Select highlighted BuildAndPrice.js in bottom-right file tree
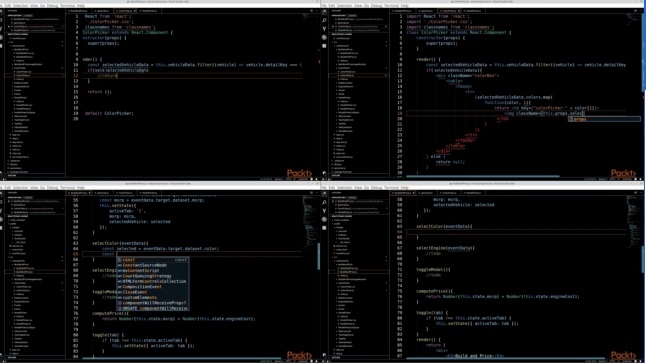The height and width of the screenshot is (363, 646). coord(358,272)
